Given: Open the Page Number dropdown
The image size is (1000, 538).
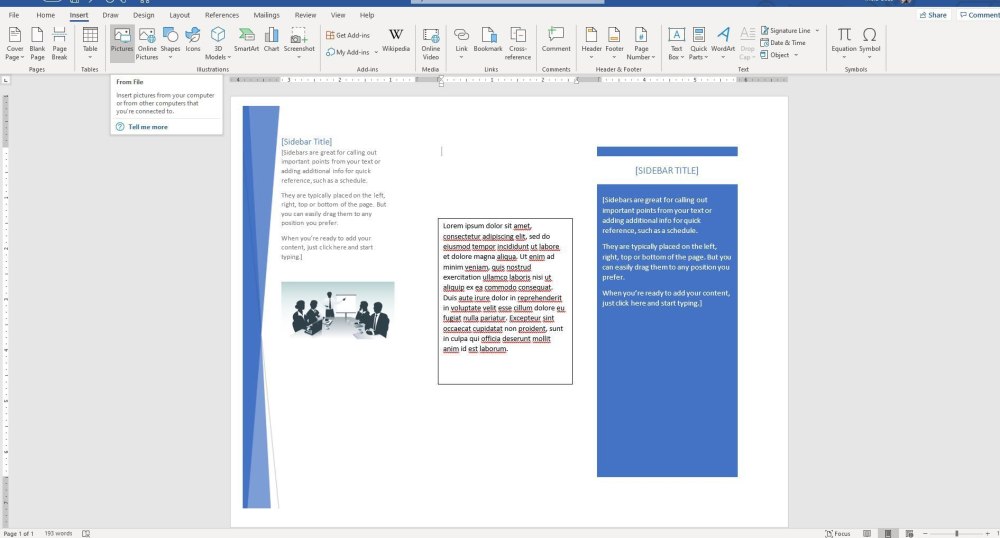Looking at the screenshot, I should (641, 43).
